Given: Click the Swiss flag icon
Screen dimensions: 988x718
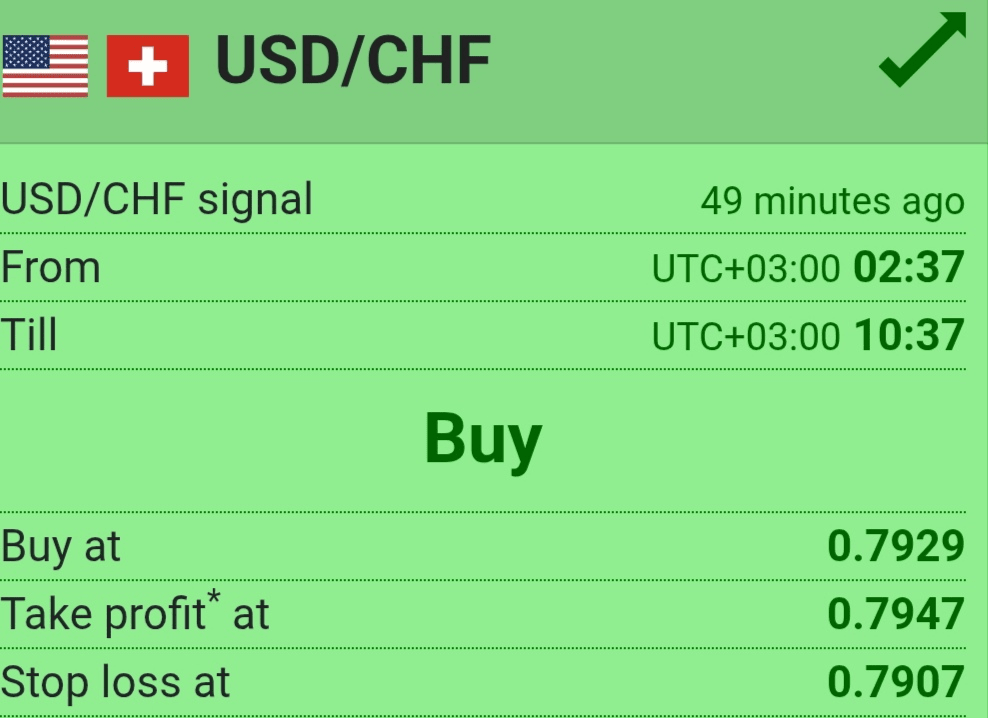Looking at the screenshot, I should [148, 66].
